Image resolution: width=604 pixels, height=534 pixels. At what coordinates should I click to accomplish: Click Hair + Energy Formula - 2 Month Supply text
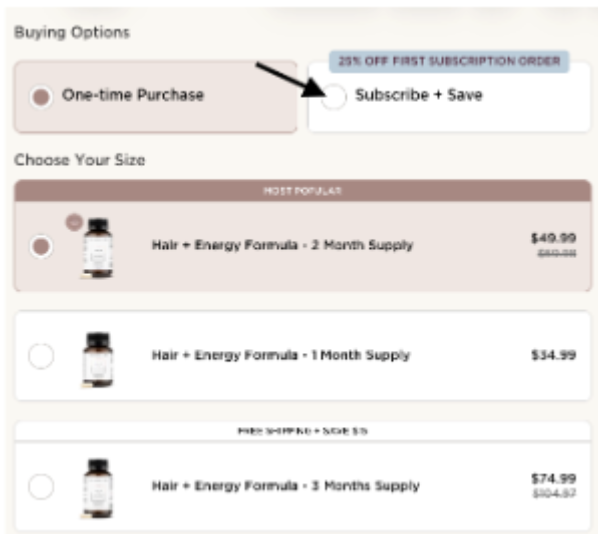[x=282, y=245]
